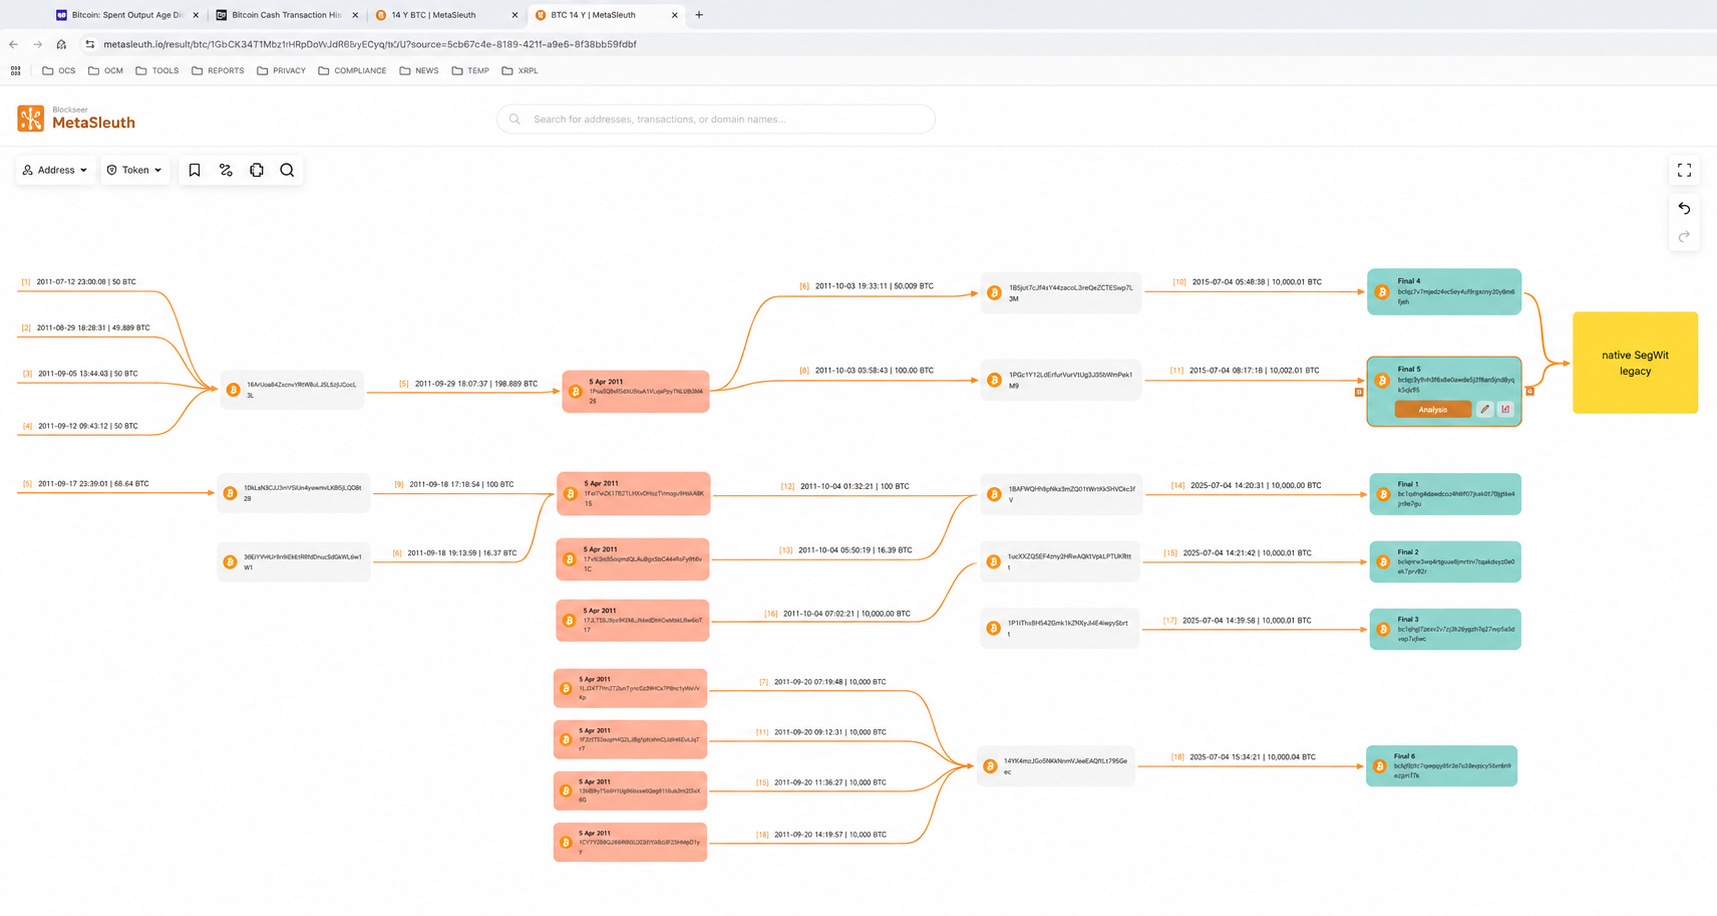The width and height of the screenshot is (1717, 916).
Task: Click the chart icon on Final 5
Action: [1505, 409]
